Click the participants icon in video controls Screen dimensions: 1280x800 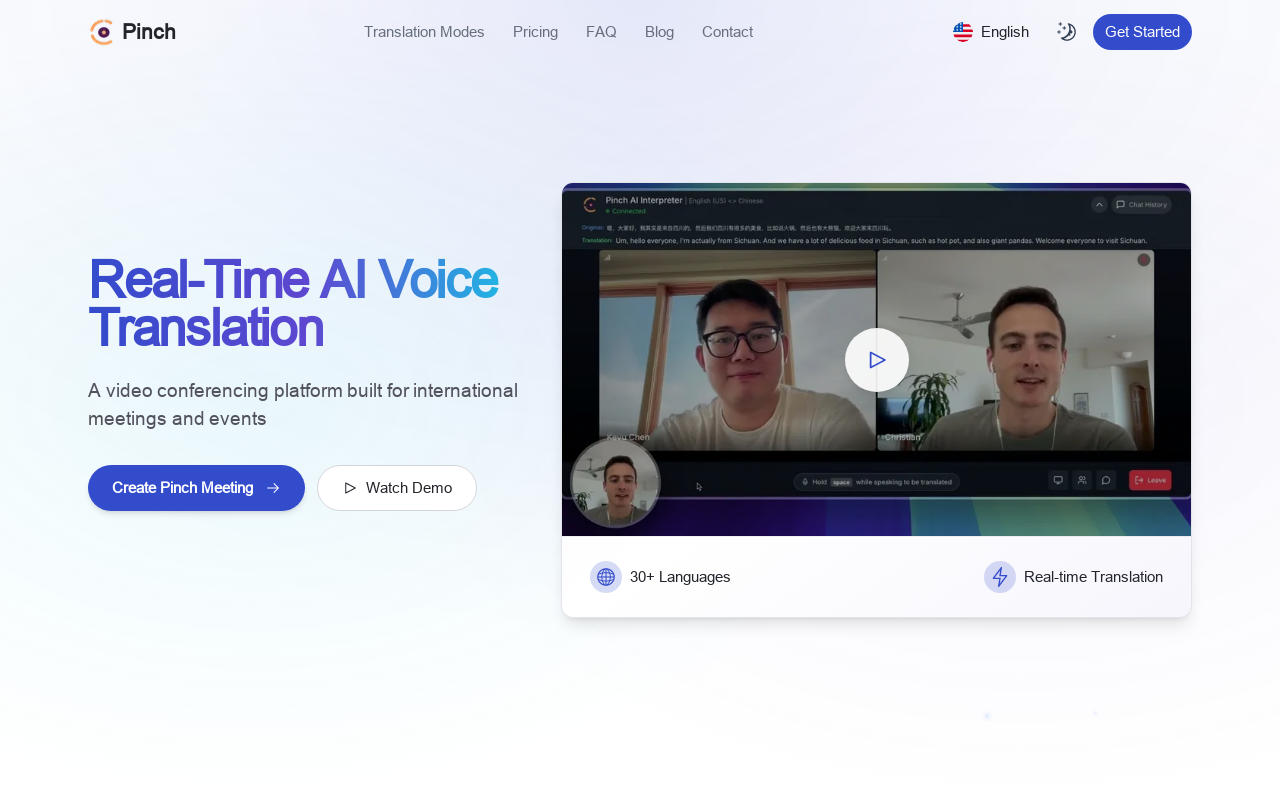(1082, 480)
